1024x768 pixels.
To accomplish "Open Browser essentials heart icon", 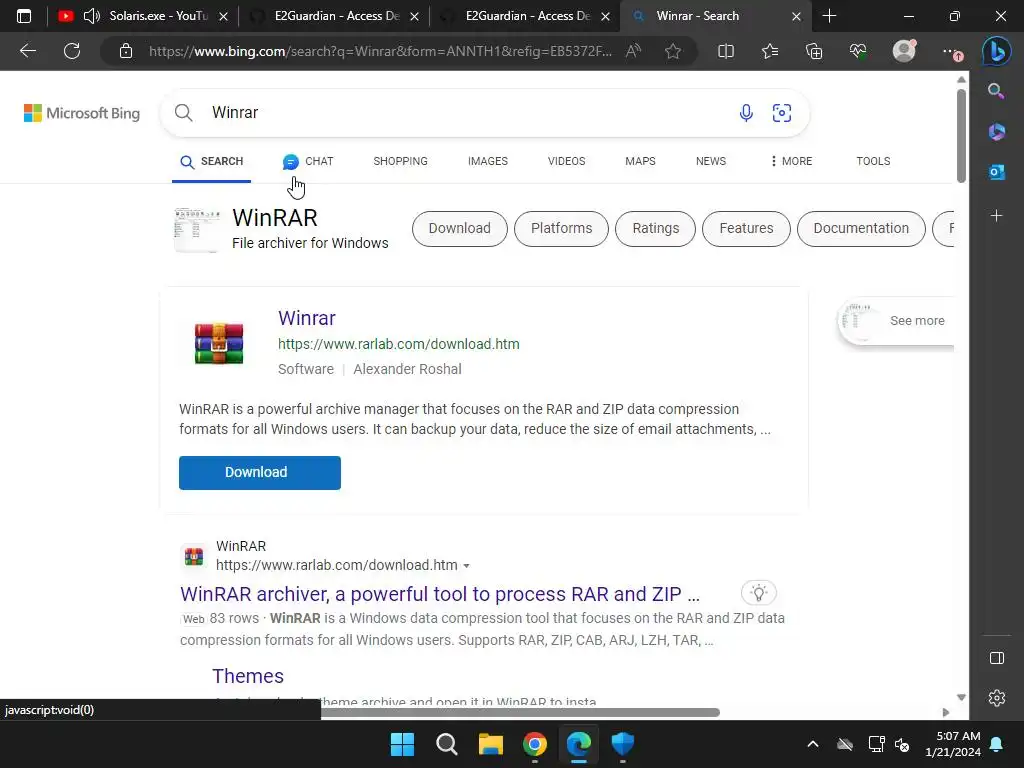I will (x=858, y=51).
